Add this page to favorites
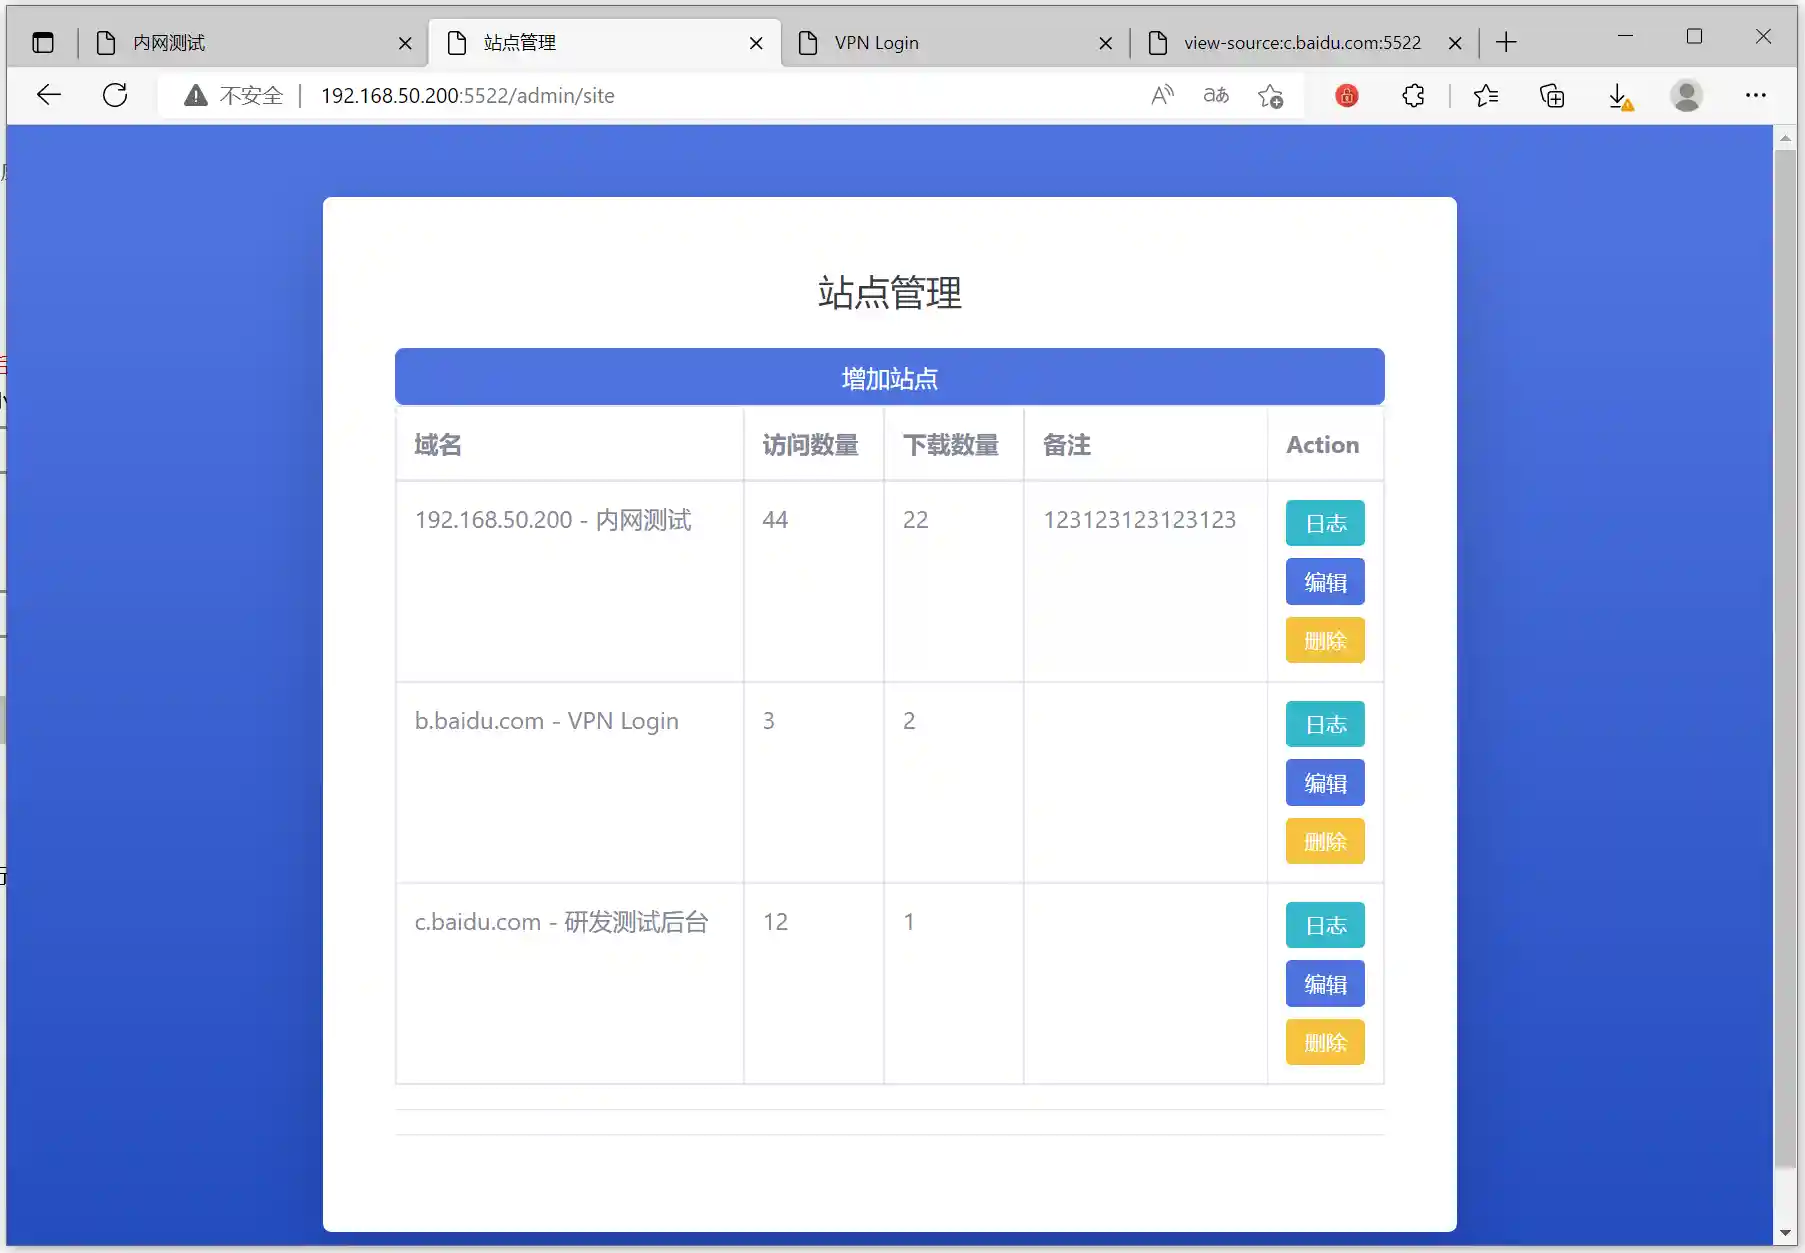Screen dimensions: 1805x1253 [x=1270, y=95]
